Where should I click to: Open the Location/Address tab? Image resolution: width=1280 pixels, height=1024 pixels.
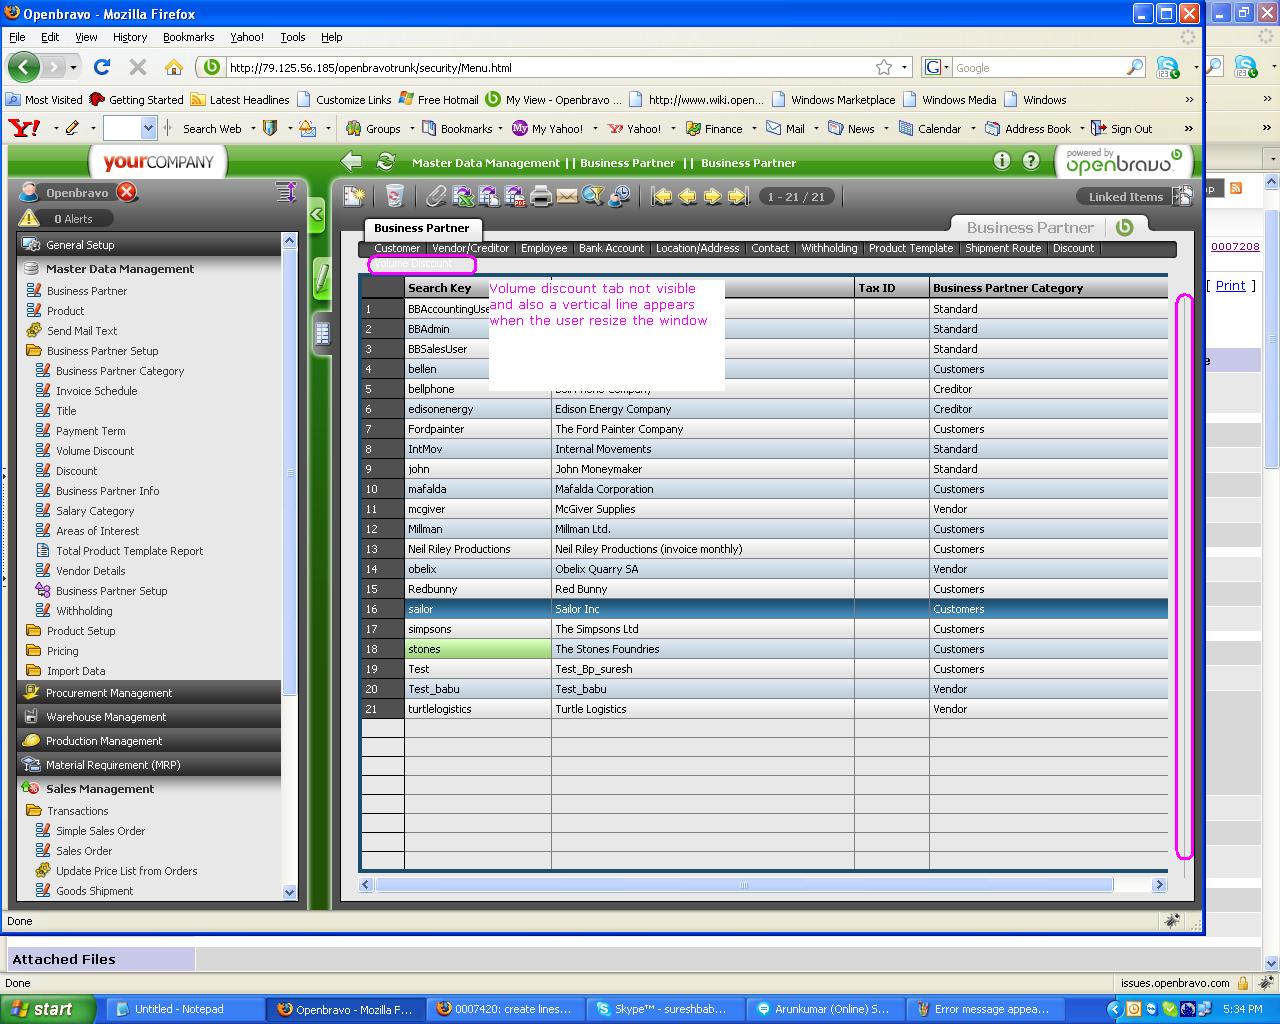[x=697, y=248]
